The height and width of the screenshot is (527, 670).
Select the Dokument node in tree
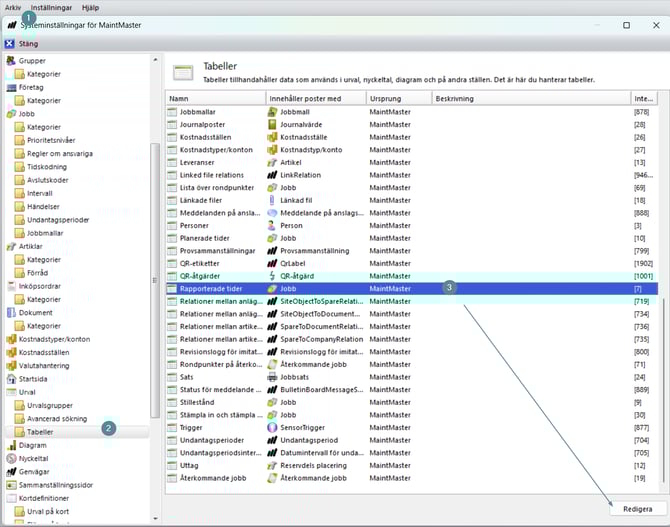click(x=34, y=312)
